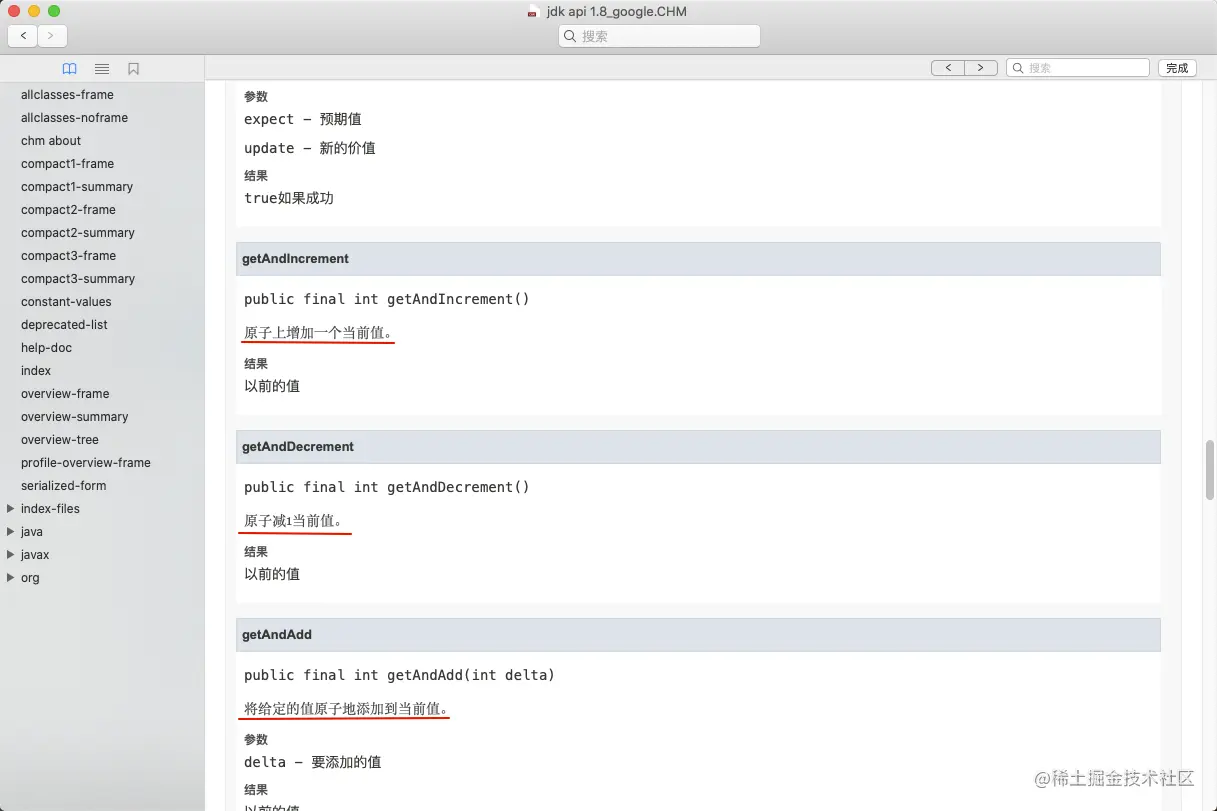Click the find bar magnifier icon
This screenshot has width=1217, height=811.
1018,68
